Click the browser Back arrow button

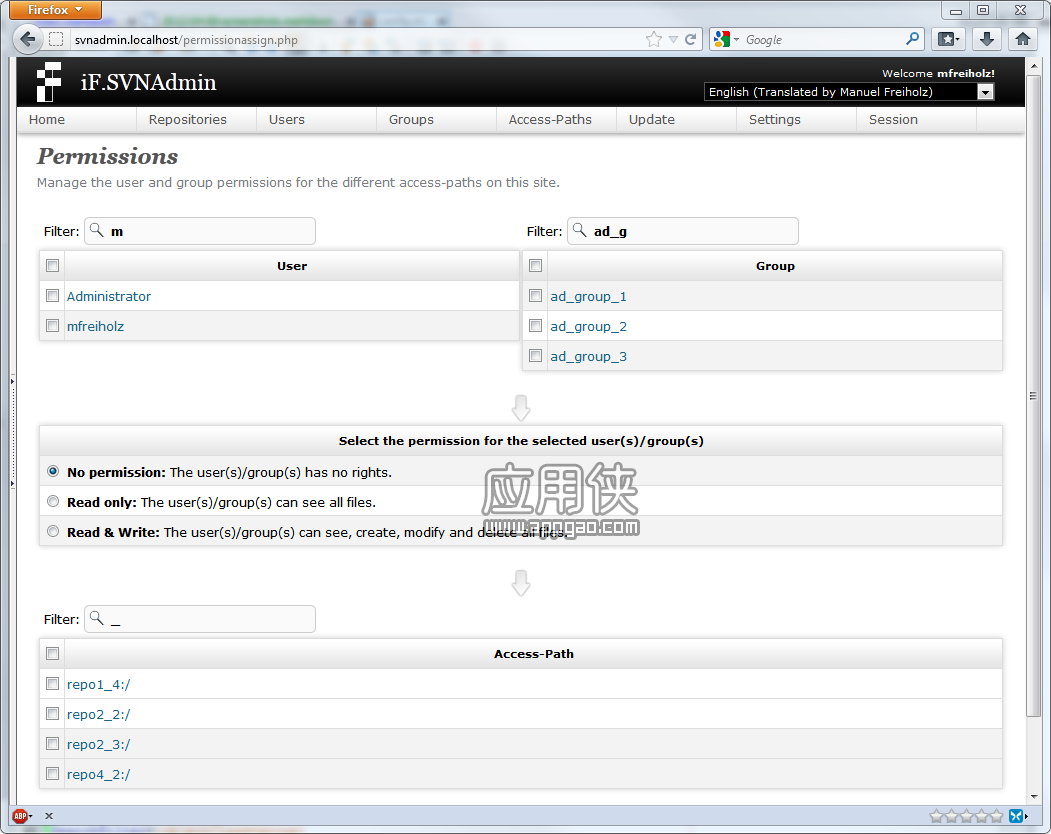(x=27, y=39)
